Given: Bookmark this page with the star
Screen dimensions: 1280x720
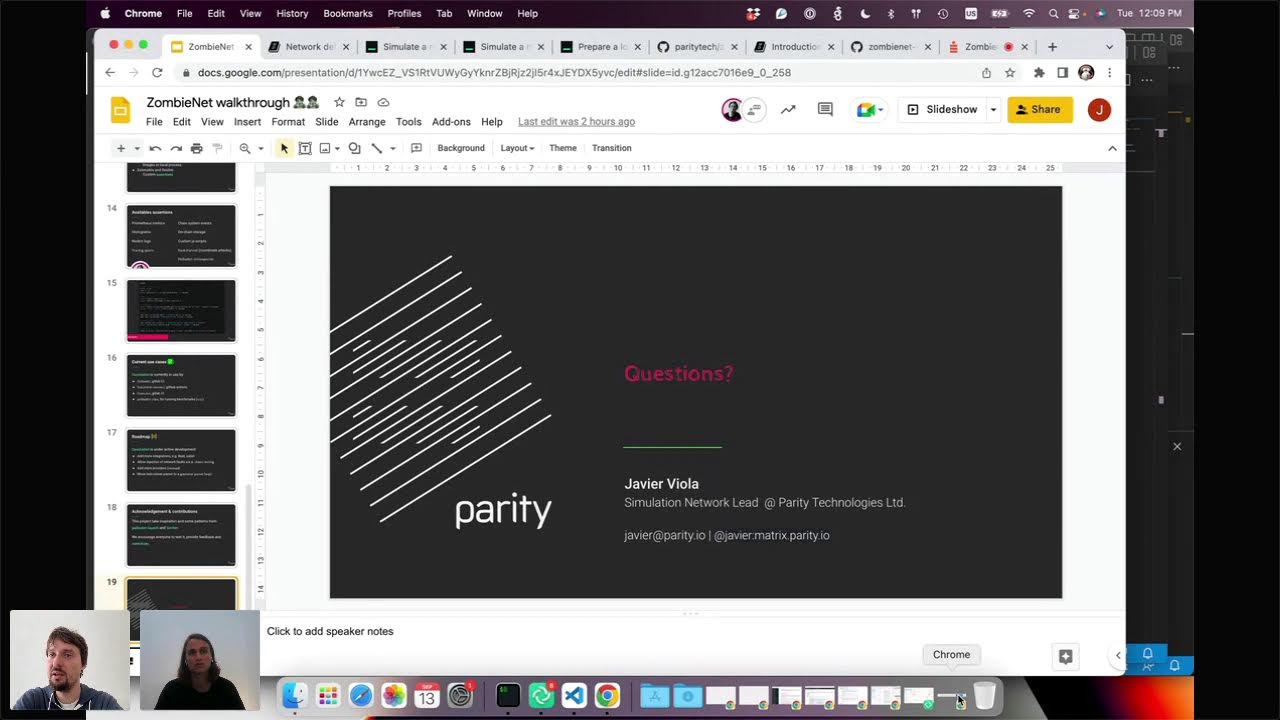Looking at the screenshot, I should click(1010, 73).
